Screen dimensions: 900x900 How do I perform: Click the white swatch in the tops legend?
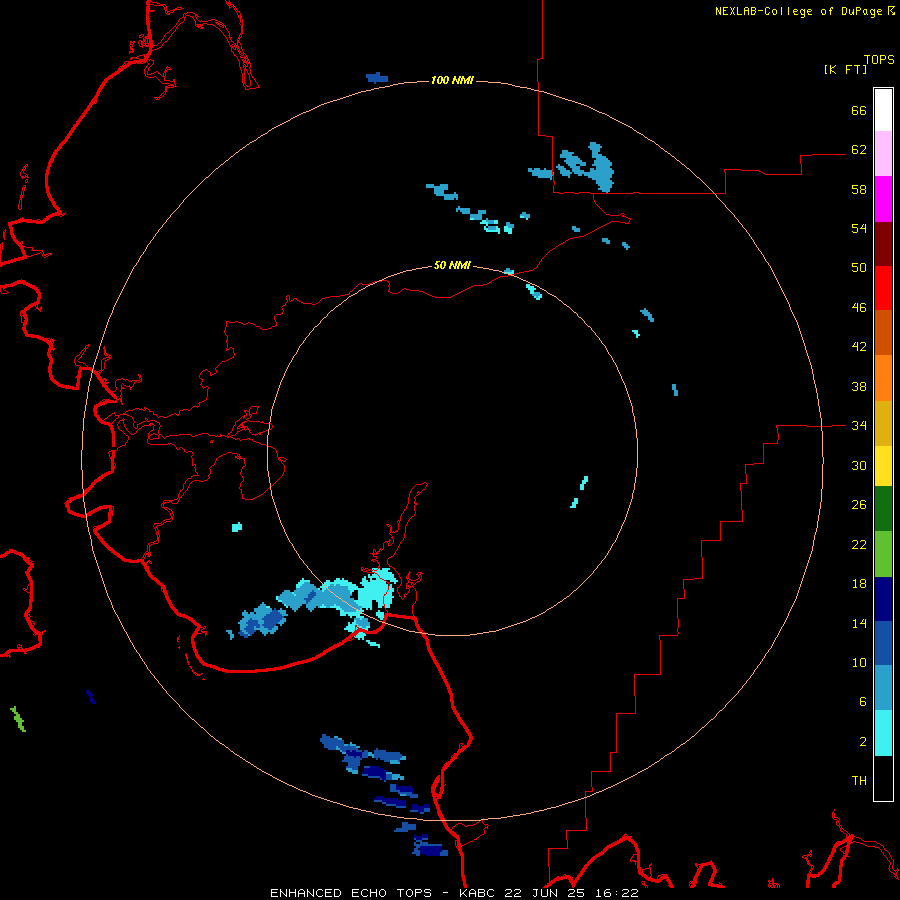(883, 110)
